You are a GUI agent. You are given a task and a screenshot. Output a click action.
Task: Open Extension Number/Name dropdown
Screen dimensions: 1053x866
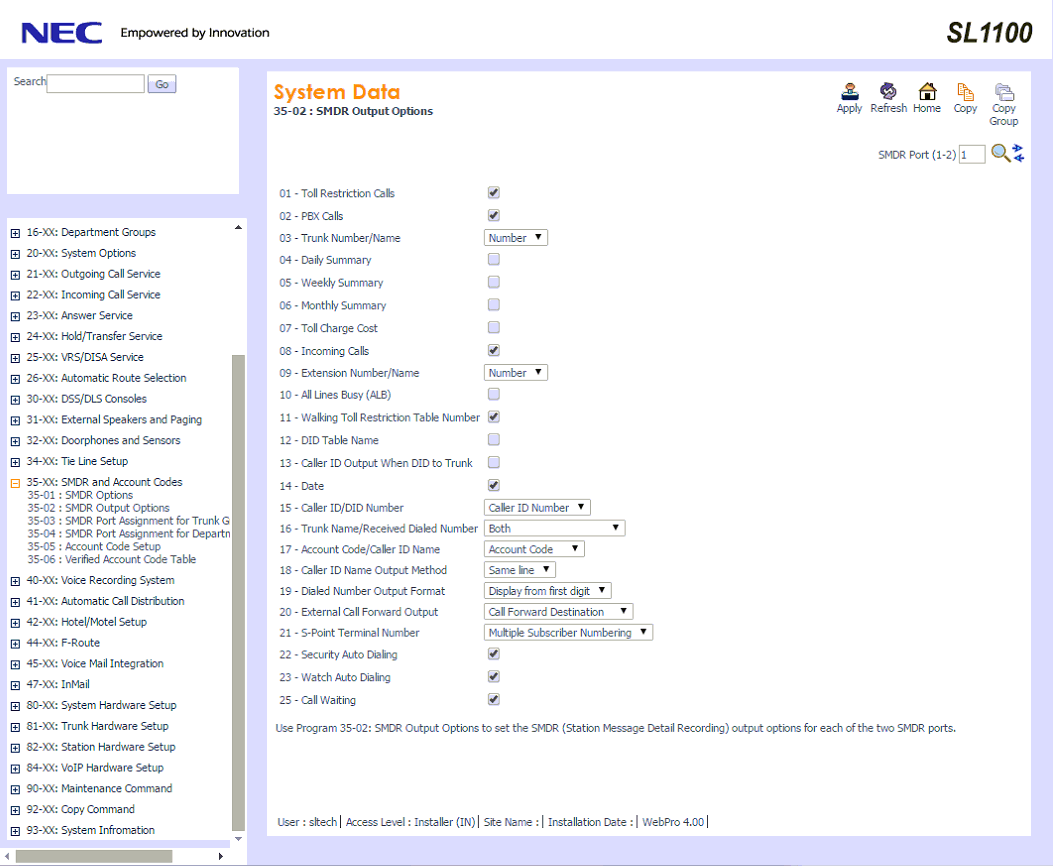point(516,373)
